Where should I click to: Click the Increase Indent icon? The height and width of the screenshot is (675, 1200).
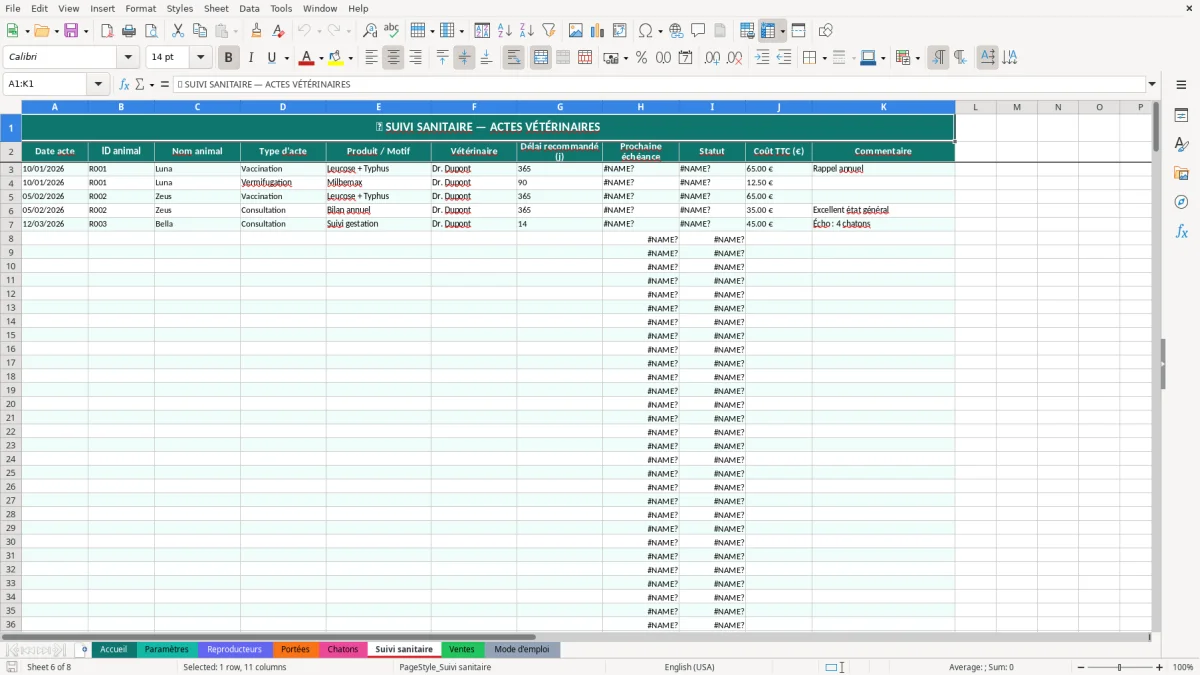click(762, 58)
